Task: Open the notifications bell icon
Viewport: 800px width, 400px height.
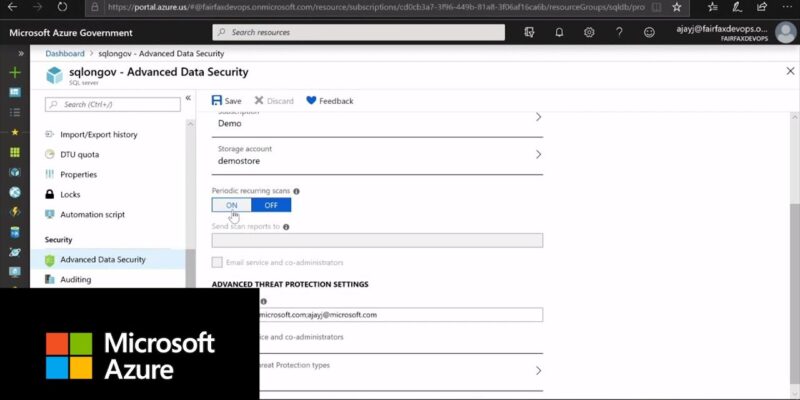Action: tap(559, 32)
